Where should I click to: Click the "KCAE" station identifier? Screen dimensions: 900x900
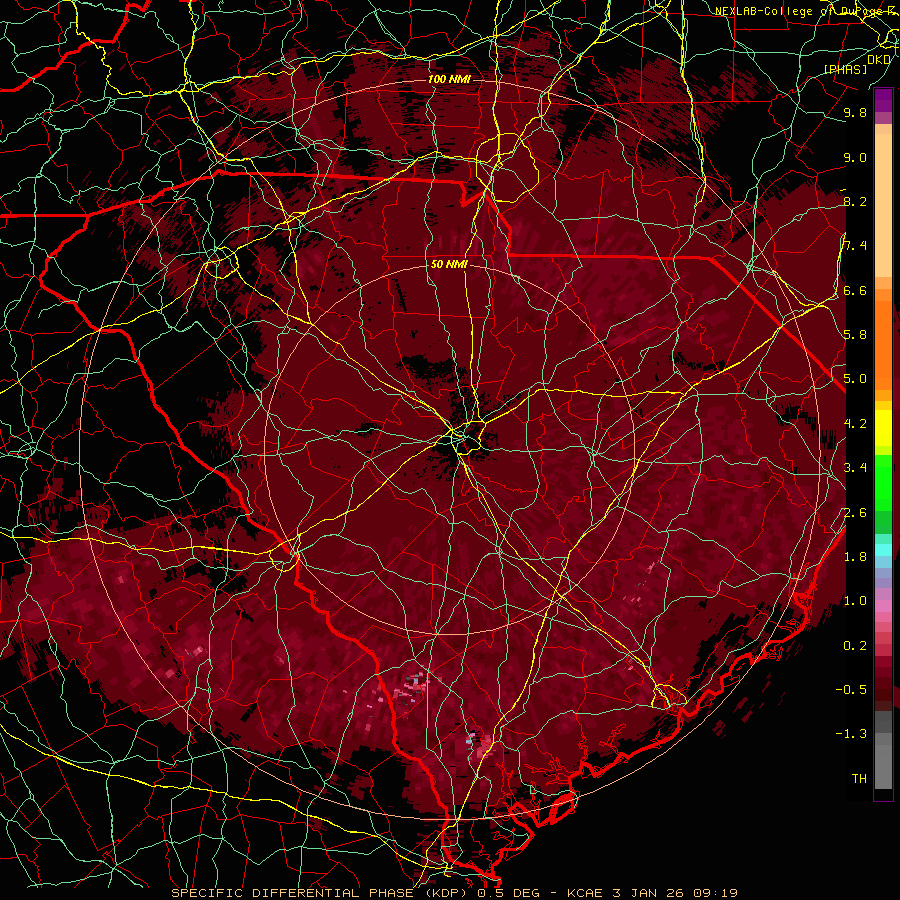tap(585, 893)
